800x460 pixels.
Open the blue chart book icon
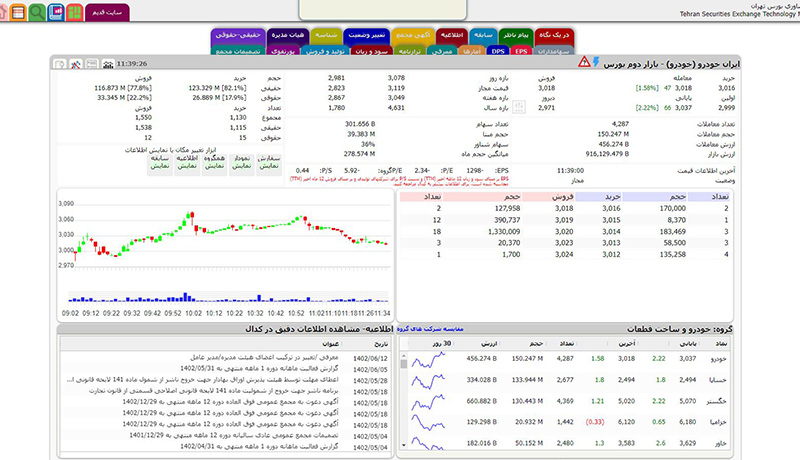pos(56,12)
